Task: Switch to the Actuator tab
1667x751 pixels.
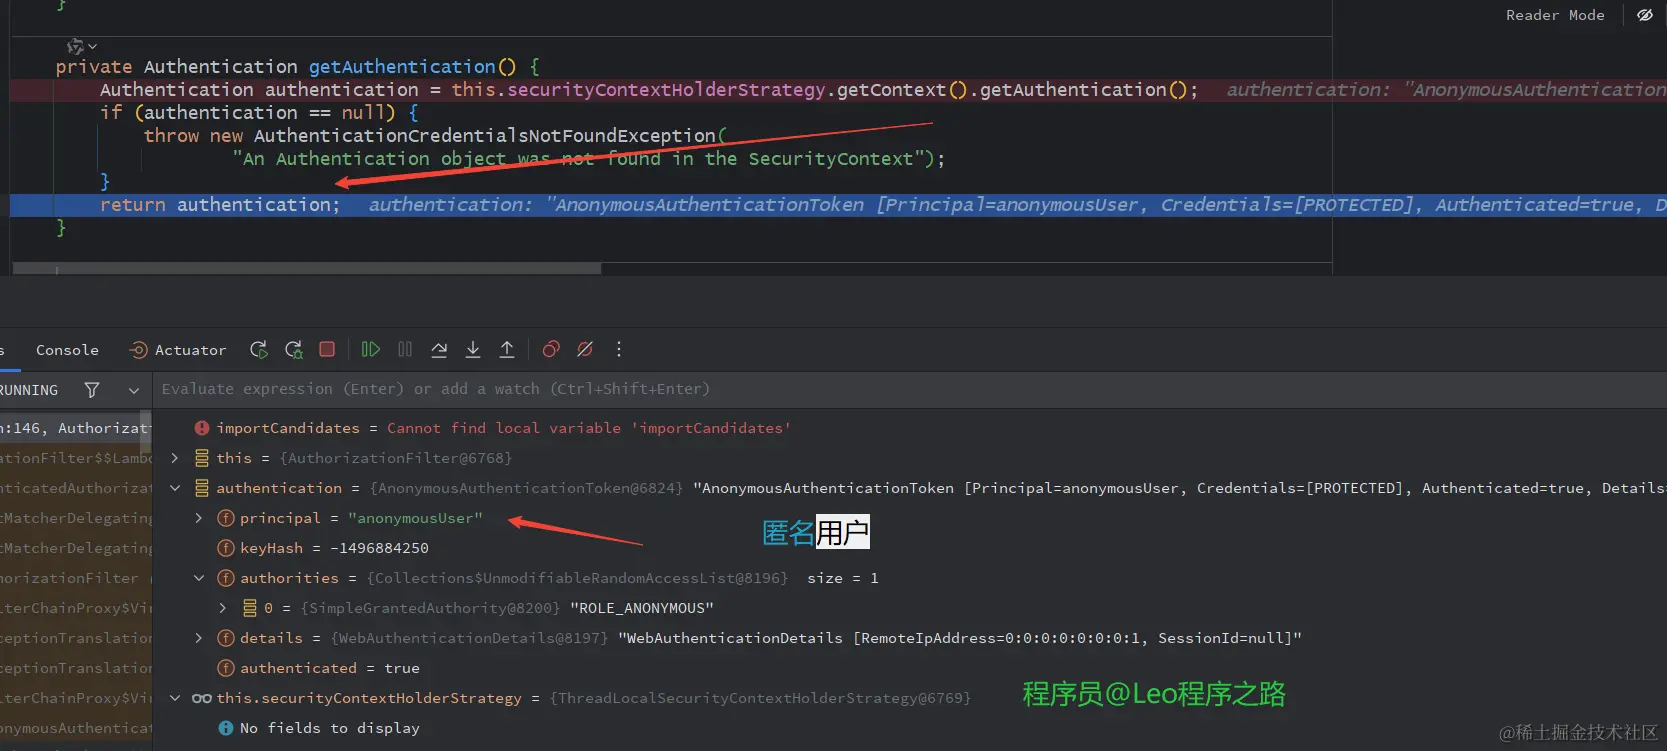Action: [178, 350]
